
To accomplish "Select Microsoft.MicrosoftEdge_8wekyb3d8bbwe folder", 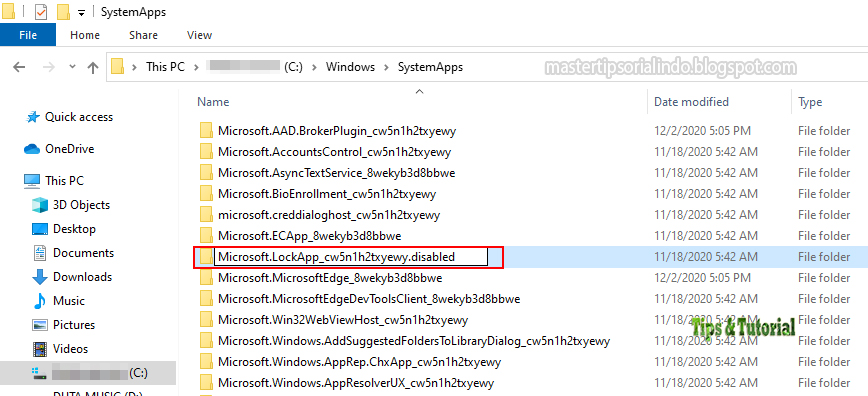I will point(330,278).
